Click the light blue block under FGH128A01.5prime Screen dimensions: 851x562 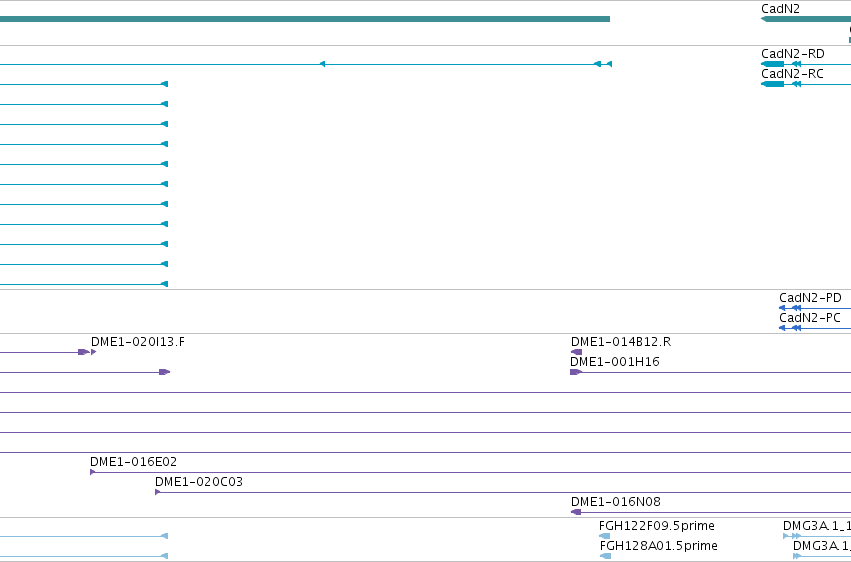606,556
